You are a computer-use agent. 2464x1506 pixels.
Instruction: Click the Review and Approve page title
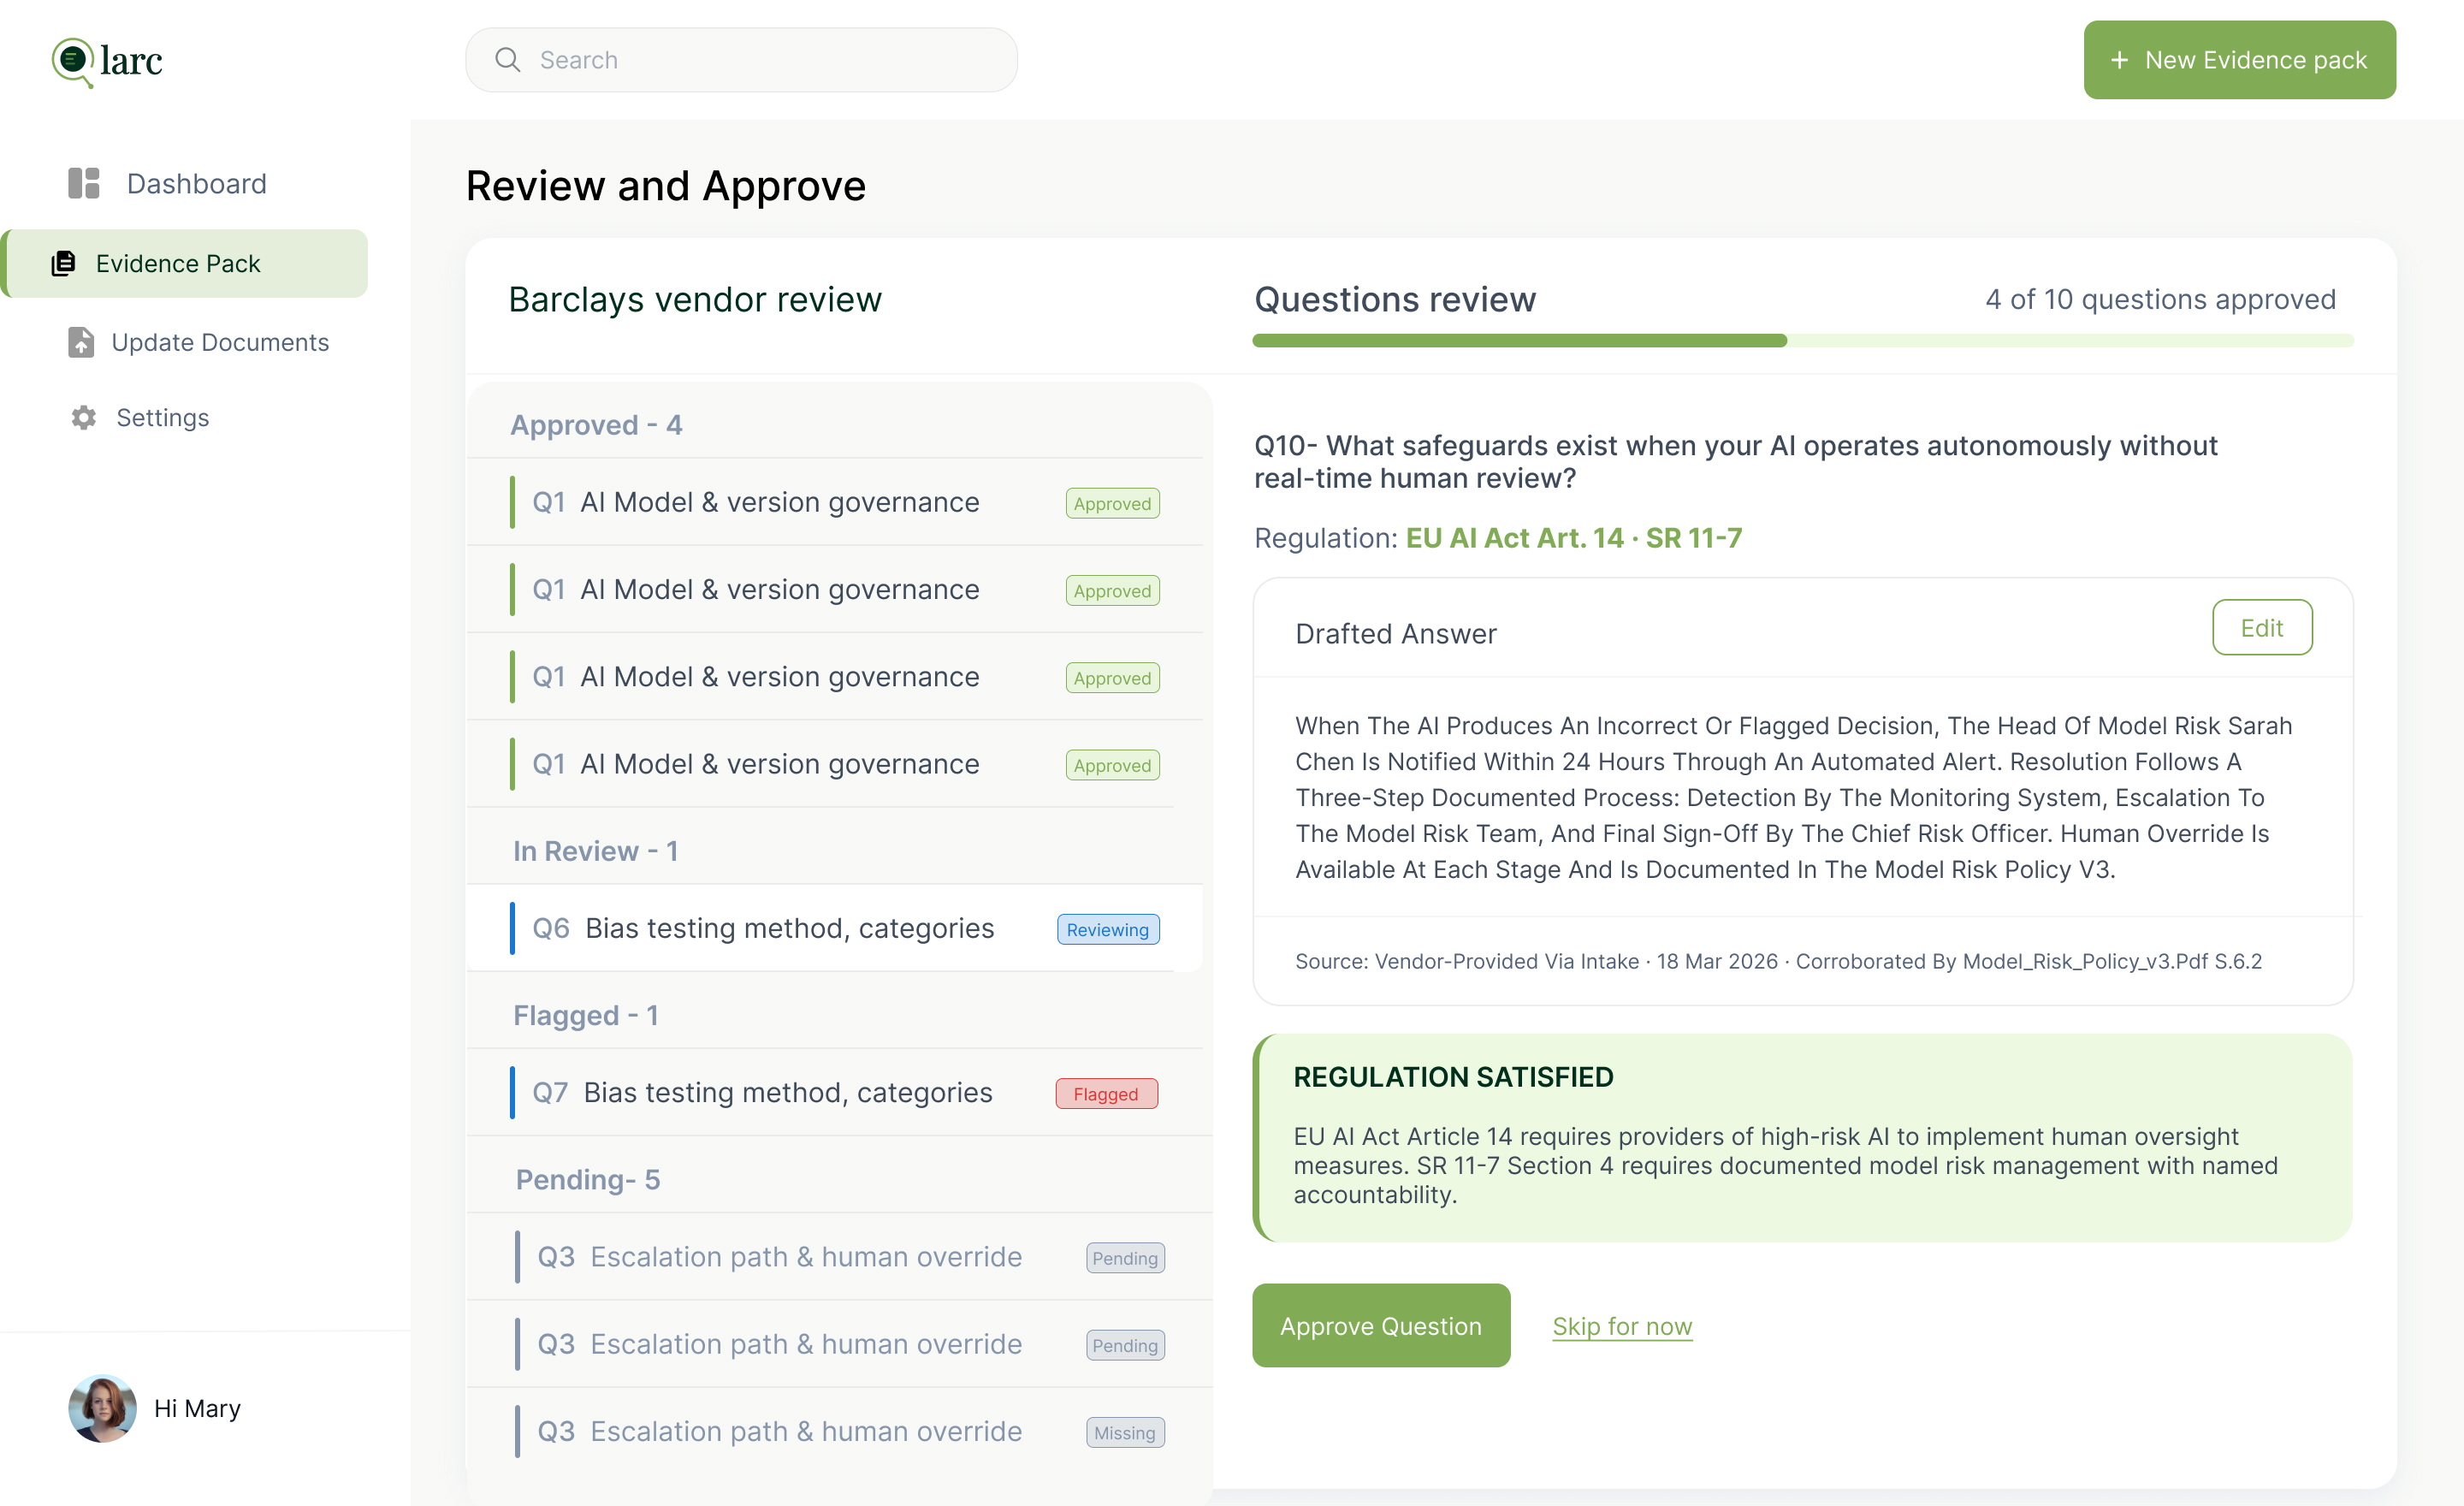click(665, 186)
